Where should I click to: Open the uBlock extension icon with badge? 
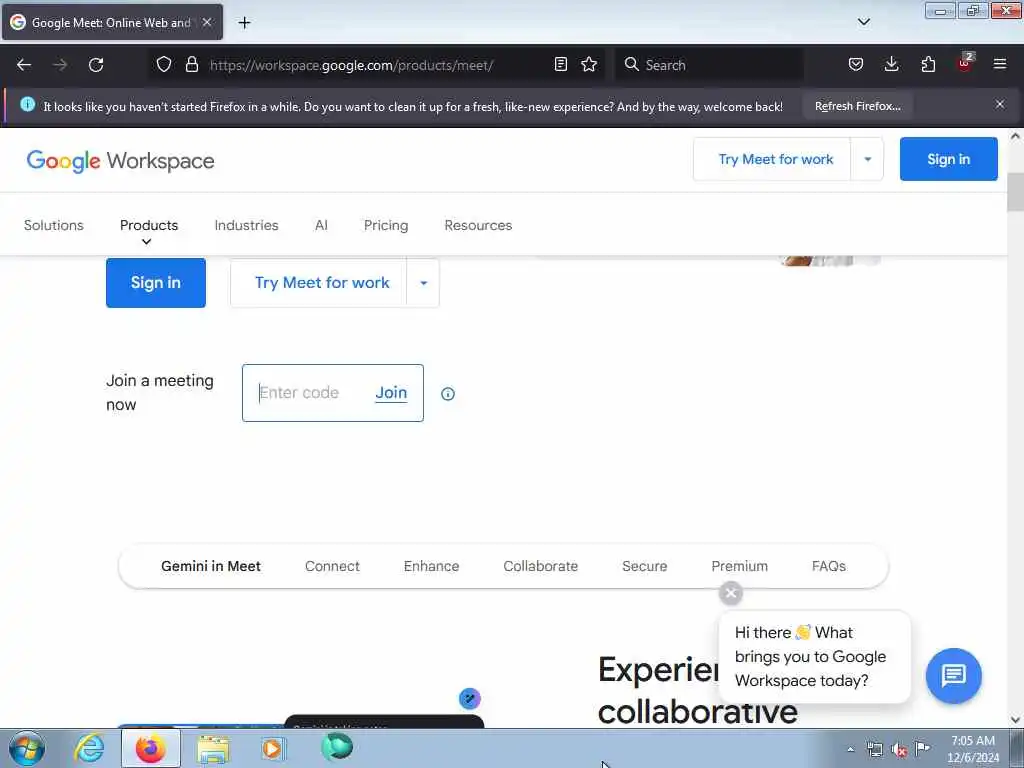(965, 63)
